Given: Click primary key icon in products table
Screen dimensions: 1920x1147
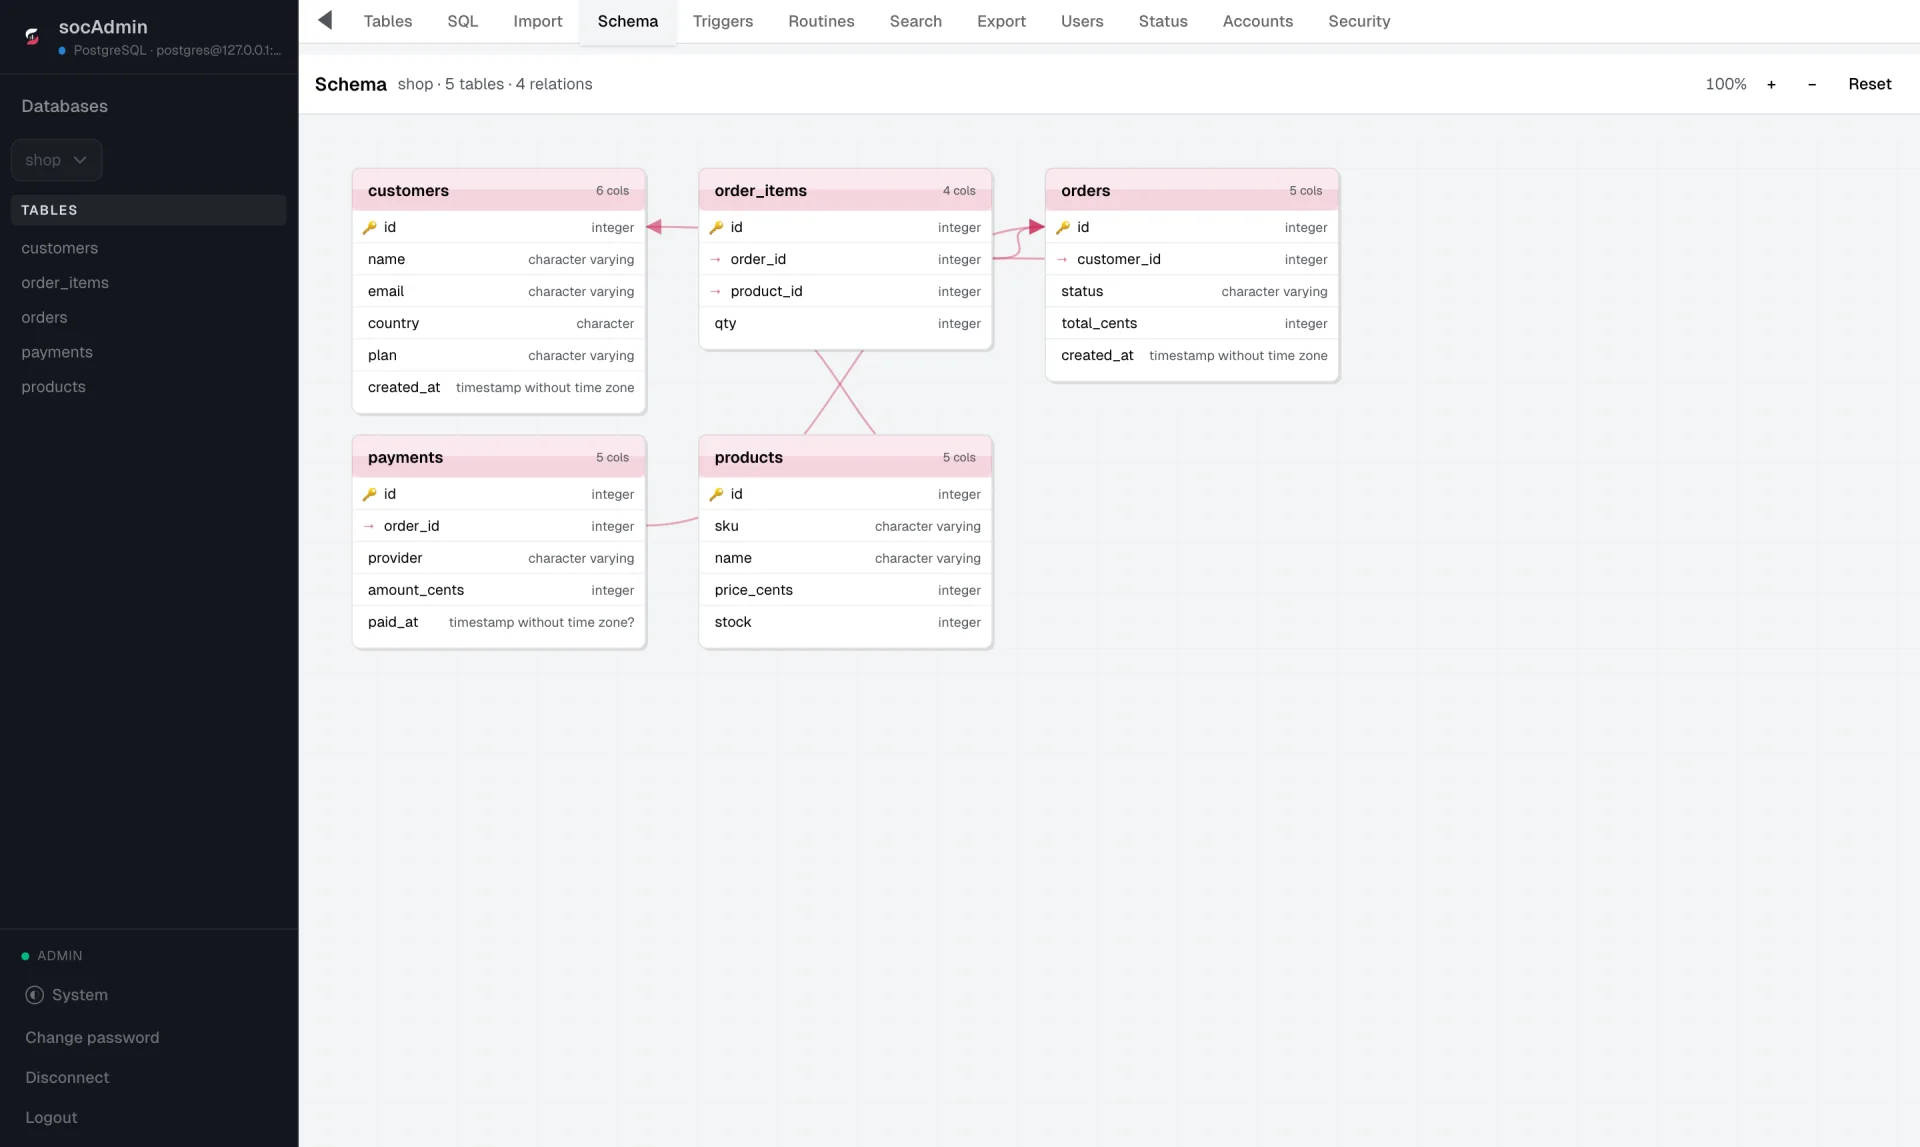Looking at the screenshot, I should point(716,494).
